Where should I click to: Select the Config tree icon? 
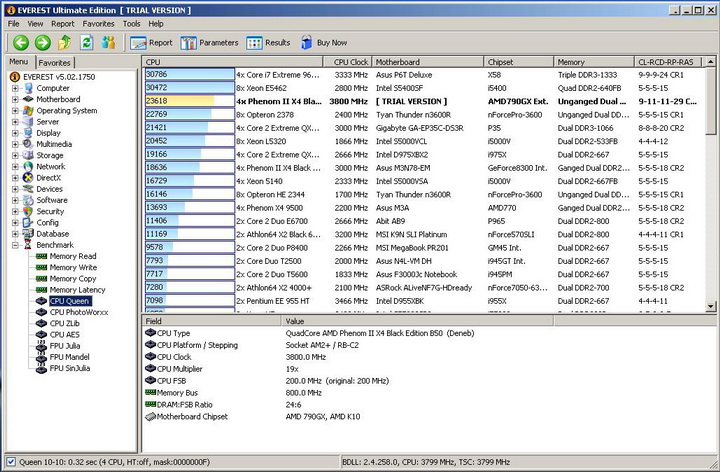[28, 222]
